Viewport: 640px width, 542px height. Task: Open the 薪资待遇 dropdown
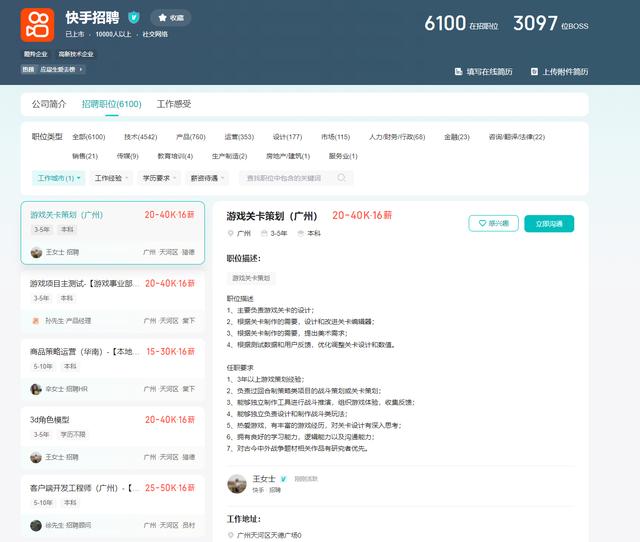(x=207, y=178)
